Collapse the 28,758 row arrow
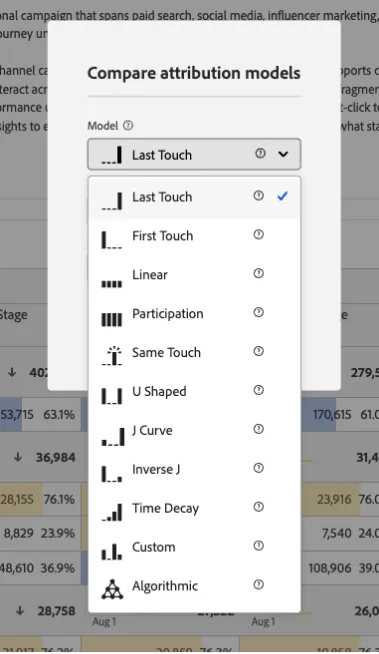The image size is (379, 654). pos(20,611)
